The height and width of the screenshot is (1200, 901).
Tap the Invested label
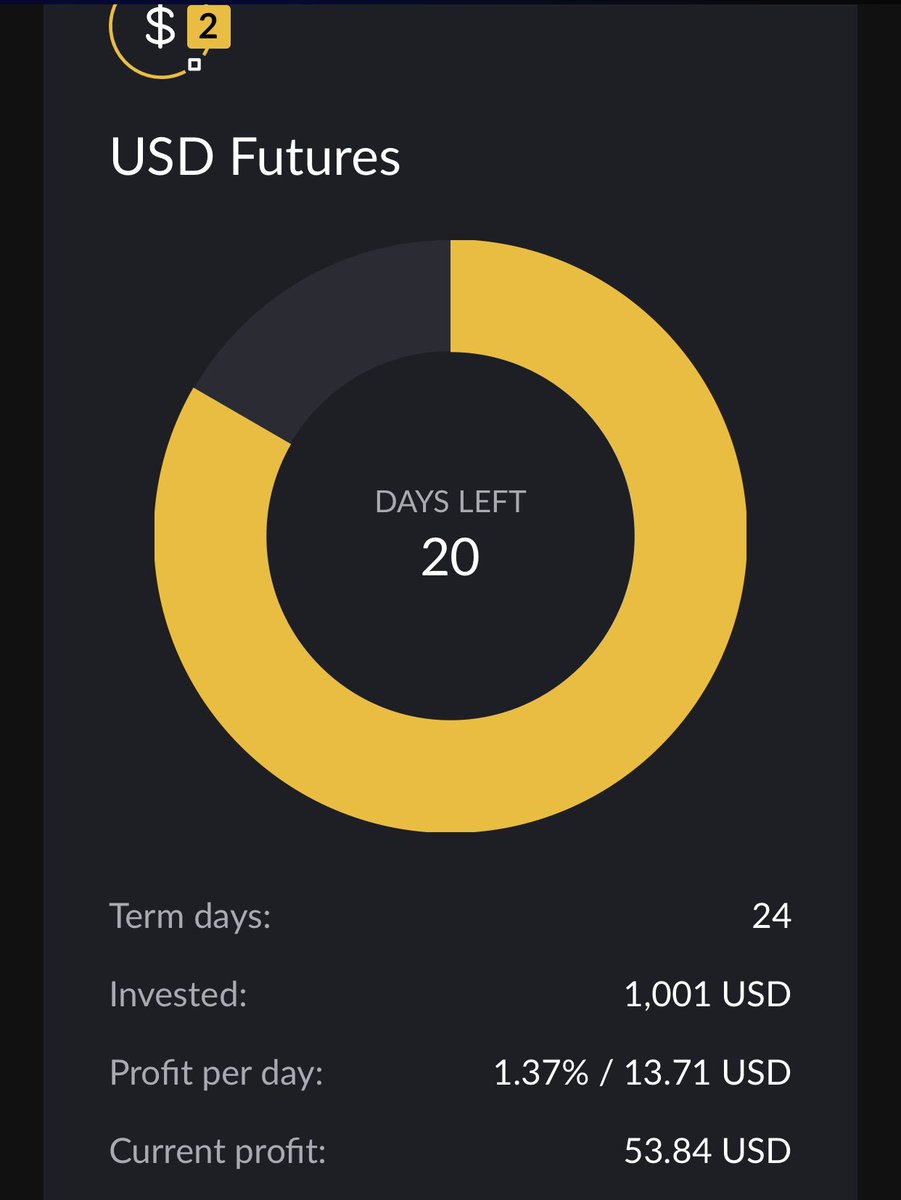tap(178, 995)
